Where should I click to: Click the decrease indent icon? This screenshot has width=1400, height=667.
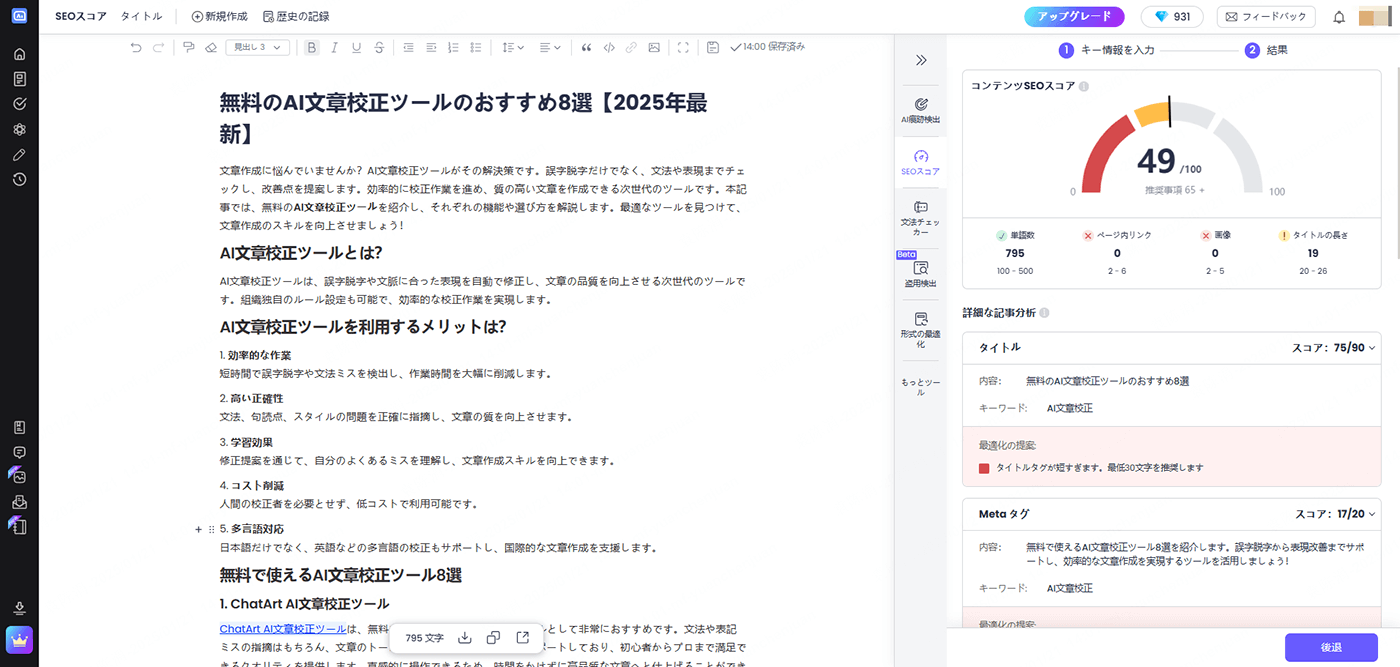pyautogui.click(x=408, y=47)
